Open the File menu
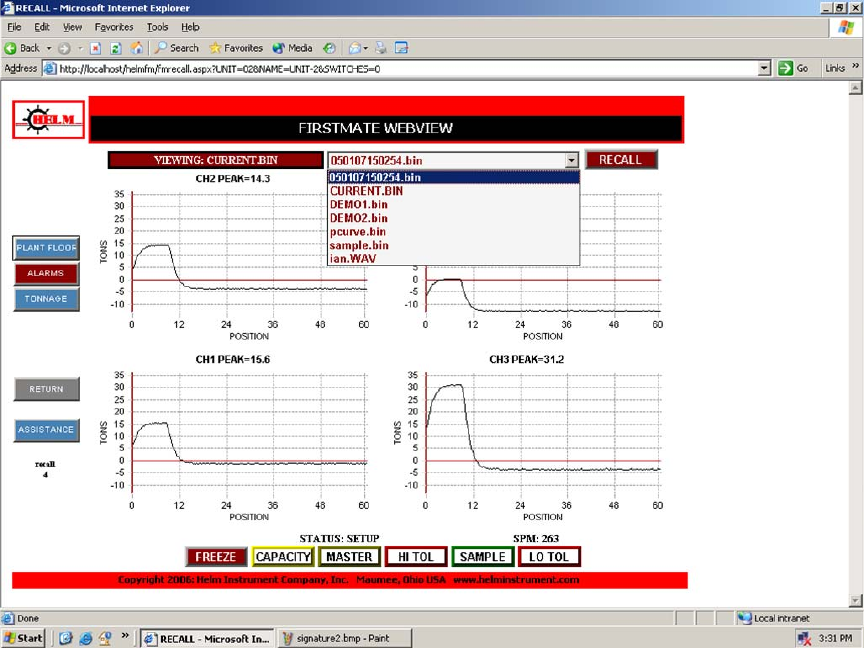 click(x=14, y=27)
